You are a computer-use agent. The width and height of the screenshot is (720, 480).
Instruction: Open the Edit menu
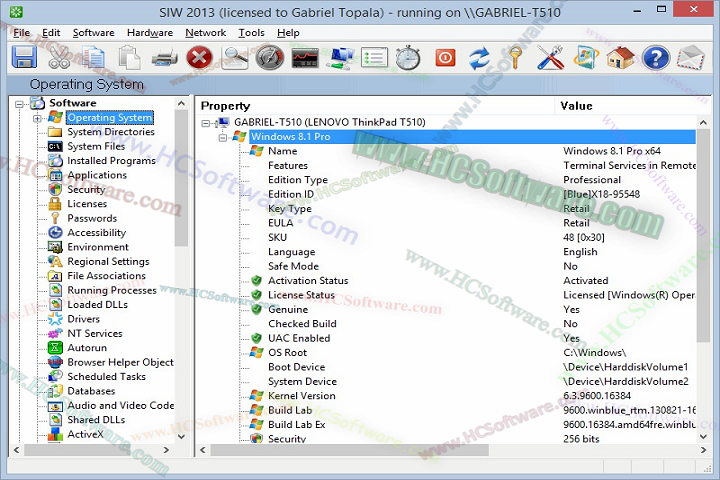(51, 33)
